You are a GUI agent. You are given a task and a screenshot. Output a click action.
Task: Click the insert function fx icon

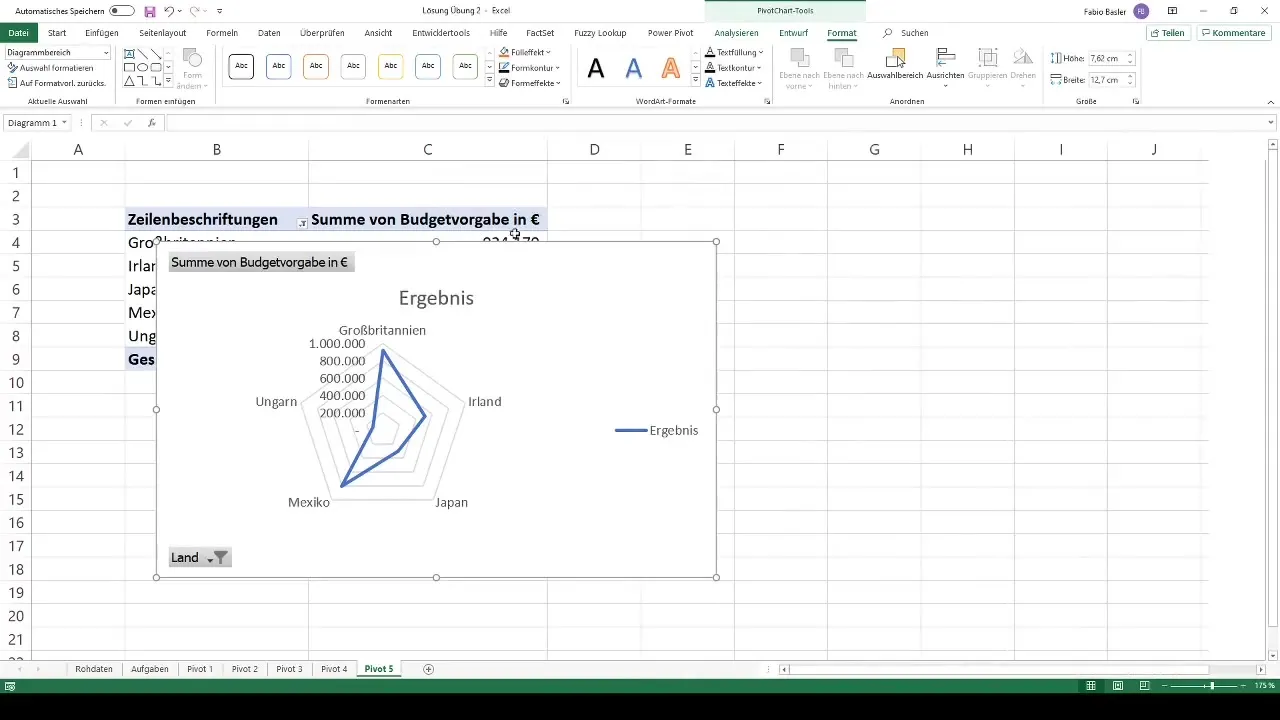point(152,123)
